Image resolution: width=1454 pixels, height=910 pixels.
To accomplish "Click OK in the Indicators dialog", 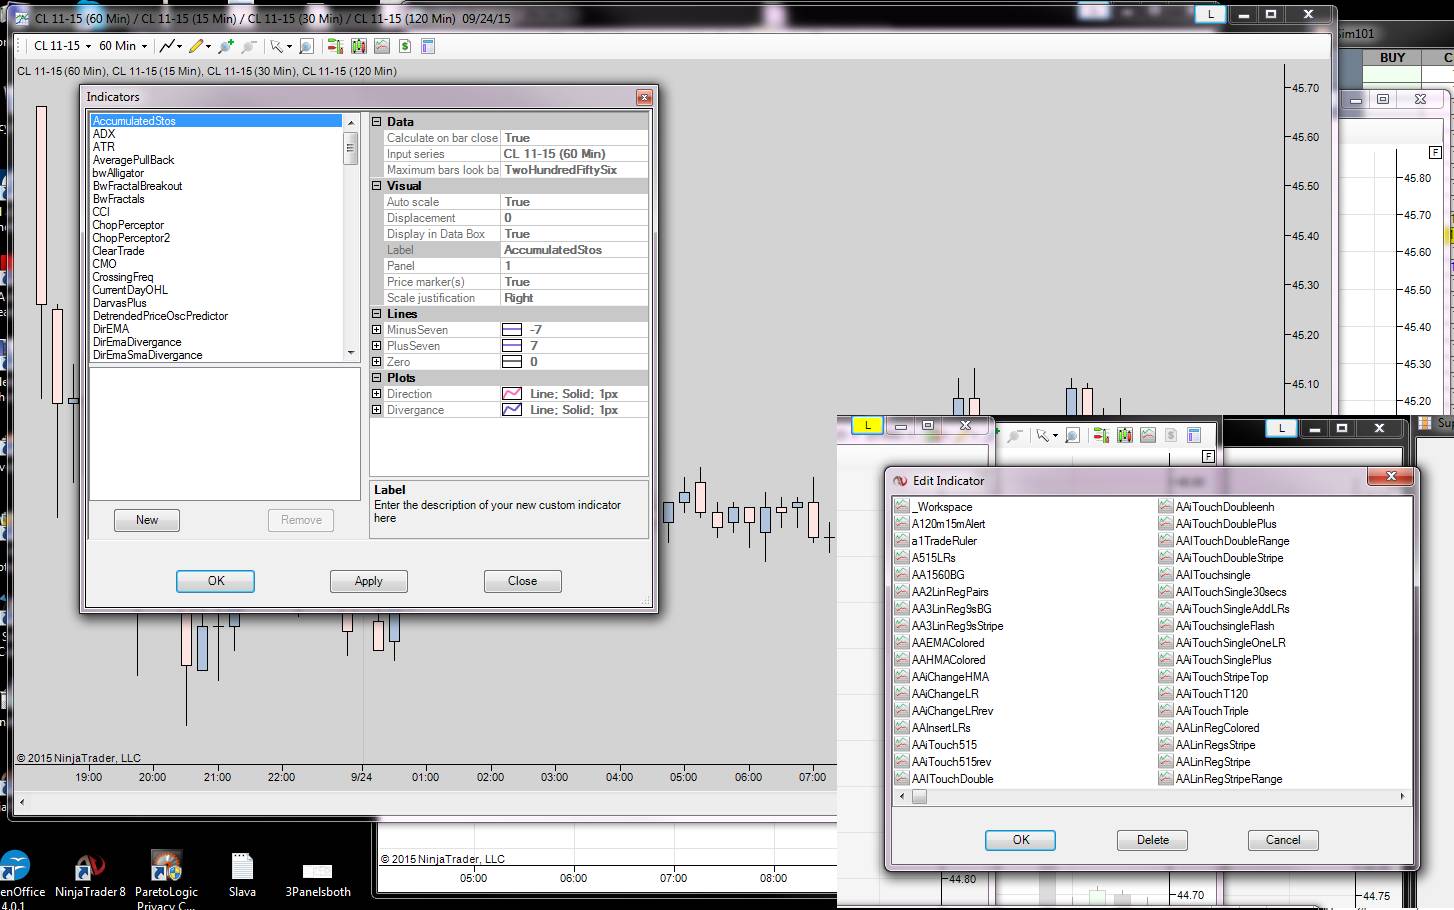I will coord(216,581).
